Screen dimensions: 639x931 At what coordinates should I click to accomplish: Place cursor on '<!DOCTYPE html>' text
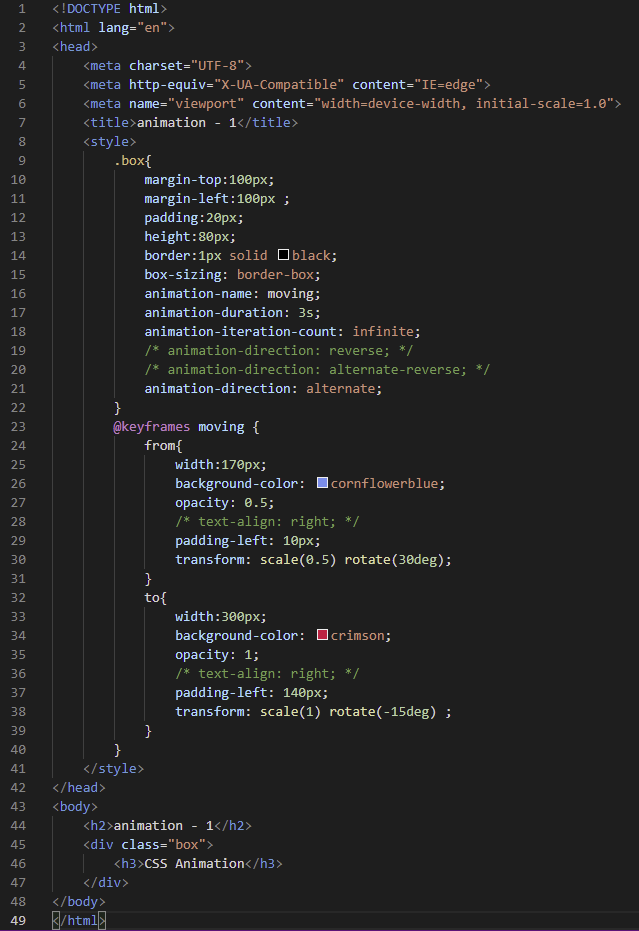click(x=110, y=8)
